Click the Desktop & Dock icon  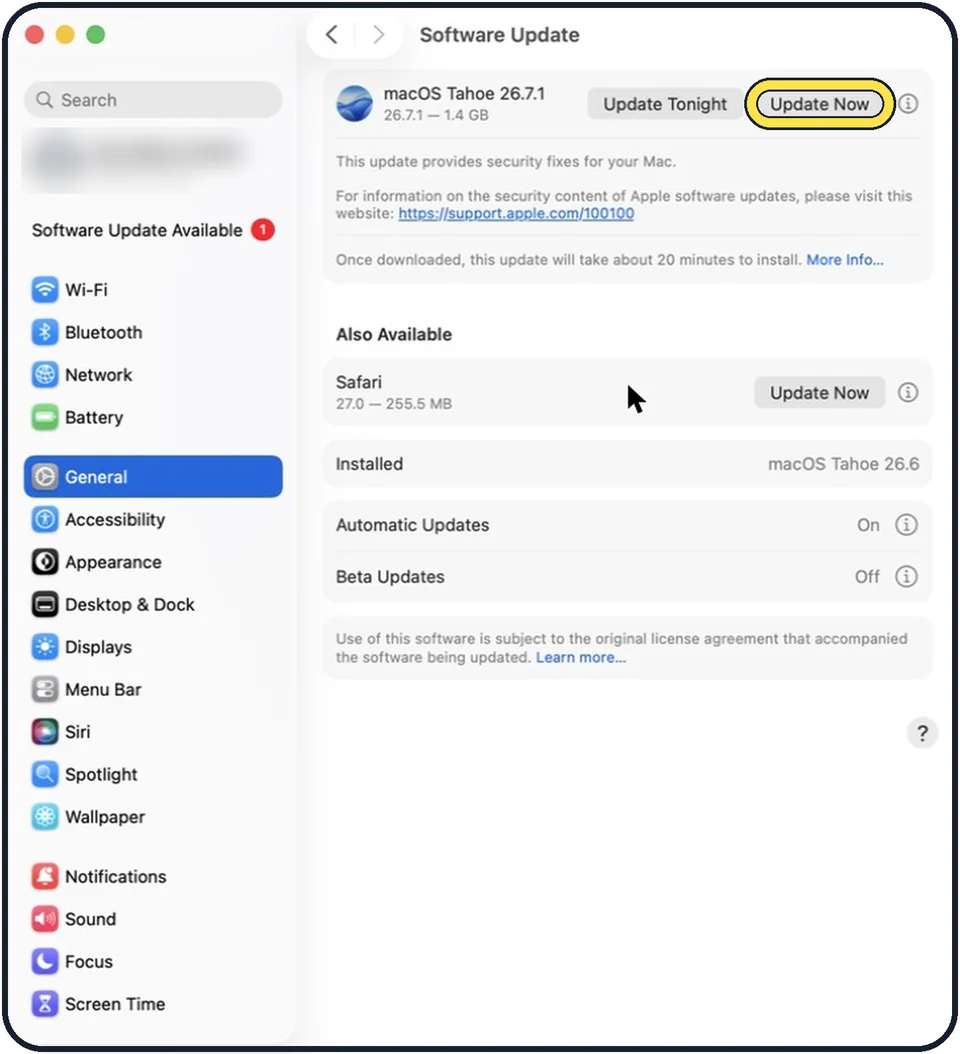44,604
